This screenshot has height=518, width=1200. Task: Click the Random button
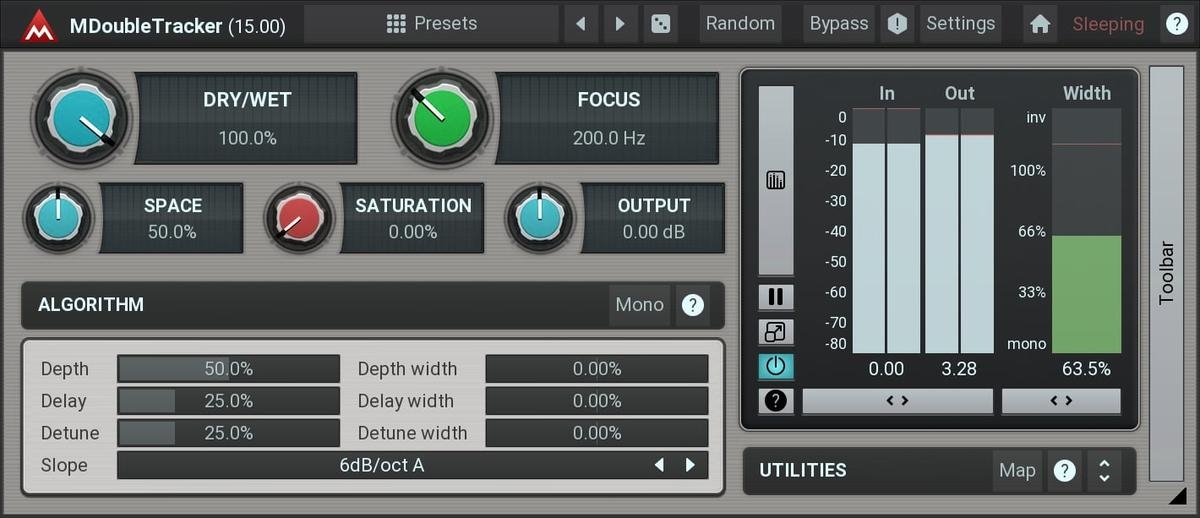point(740,24)
